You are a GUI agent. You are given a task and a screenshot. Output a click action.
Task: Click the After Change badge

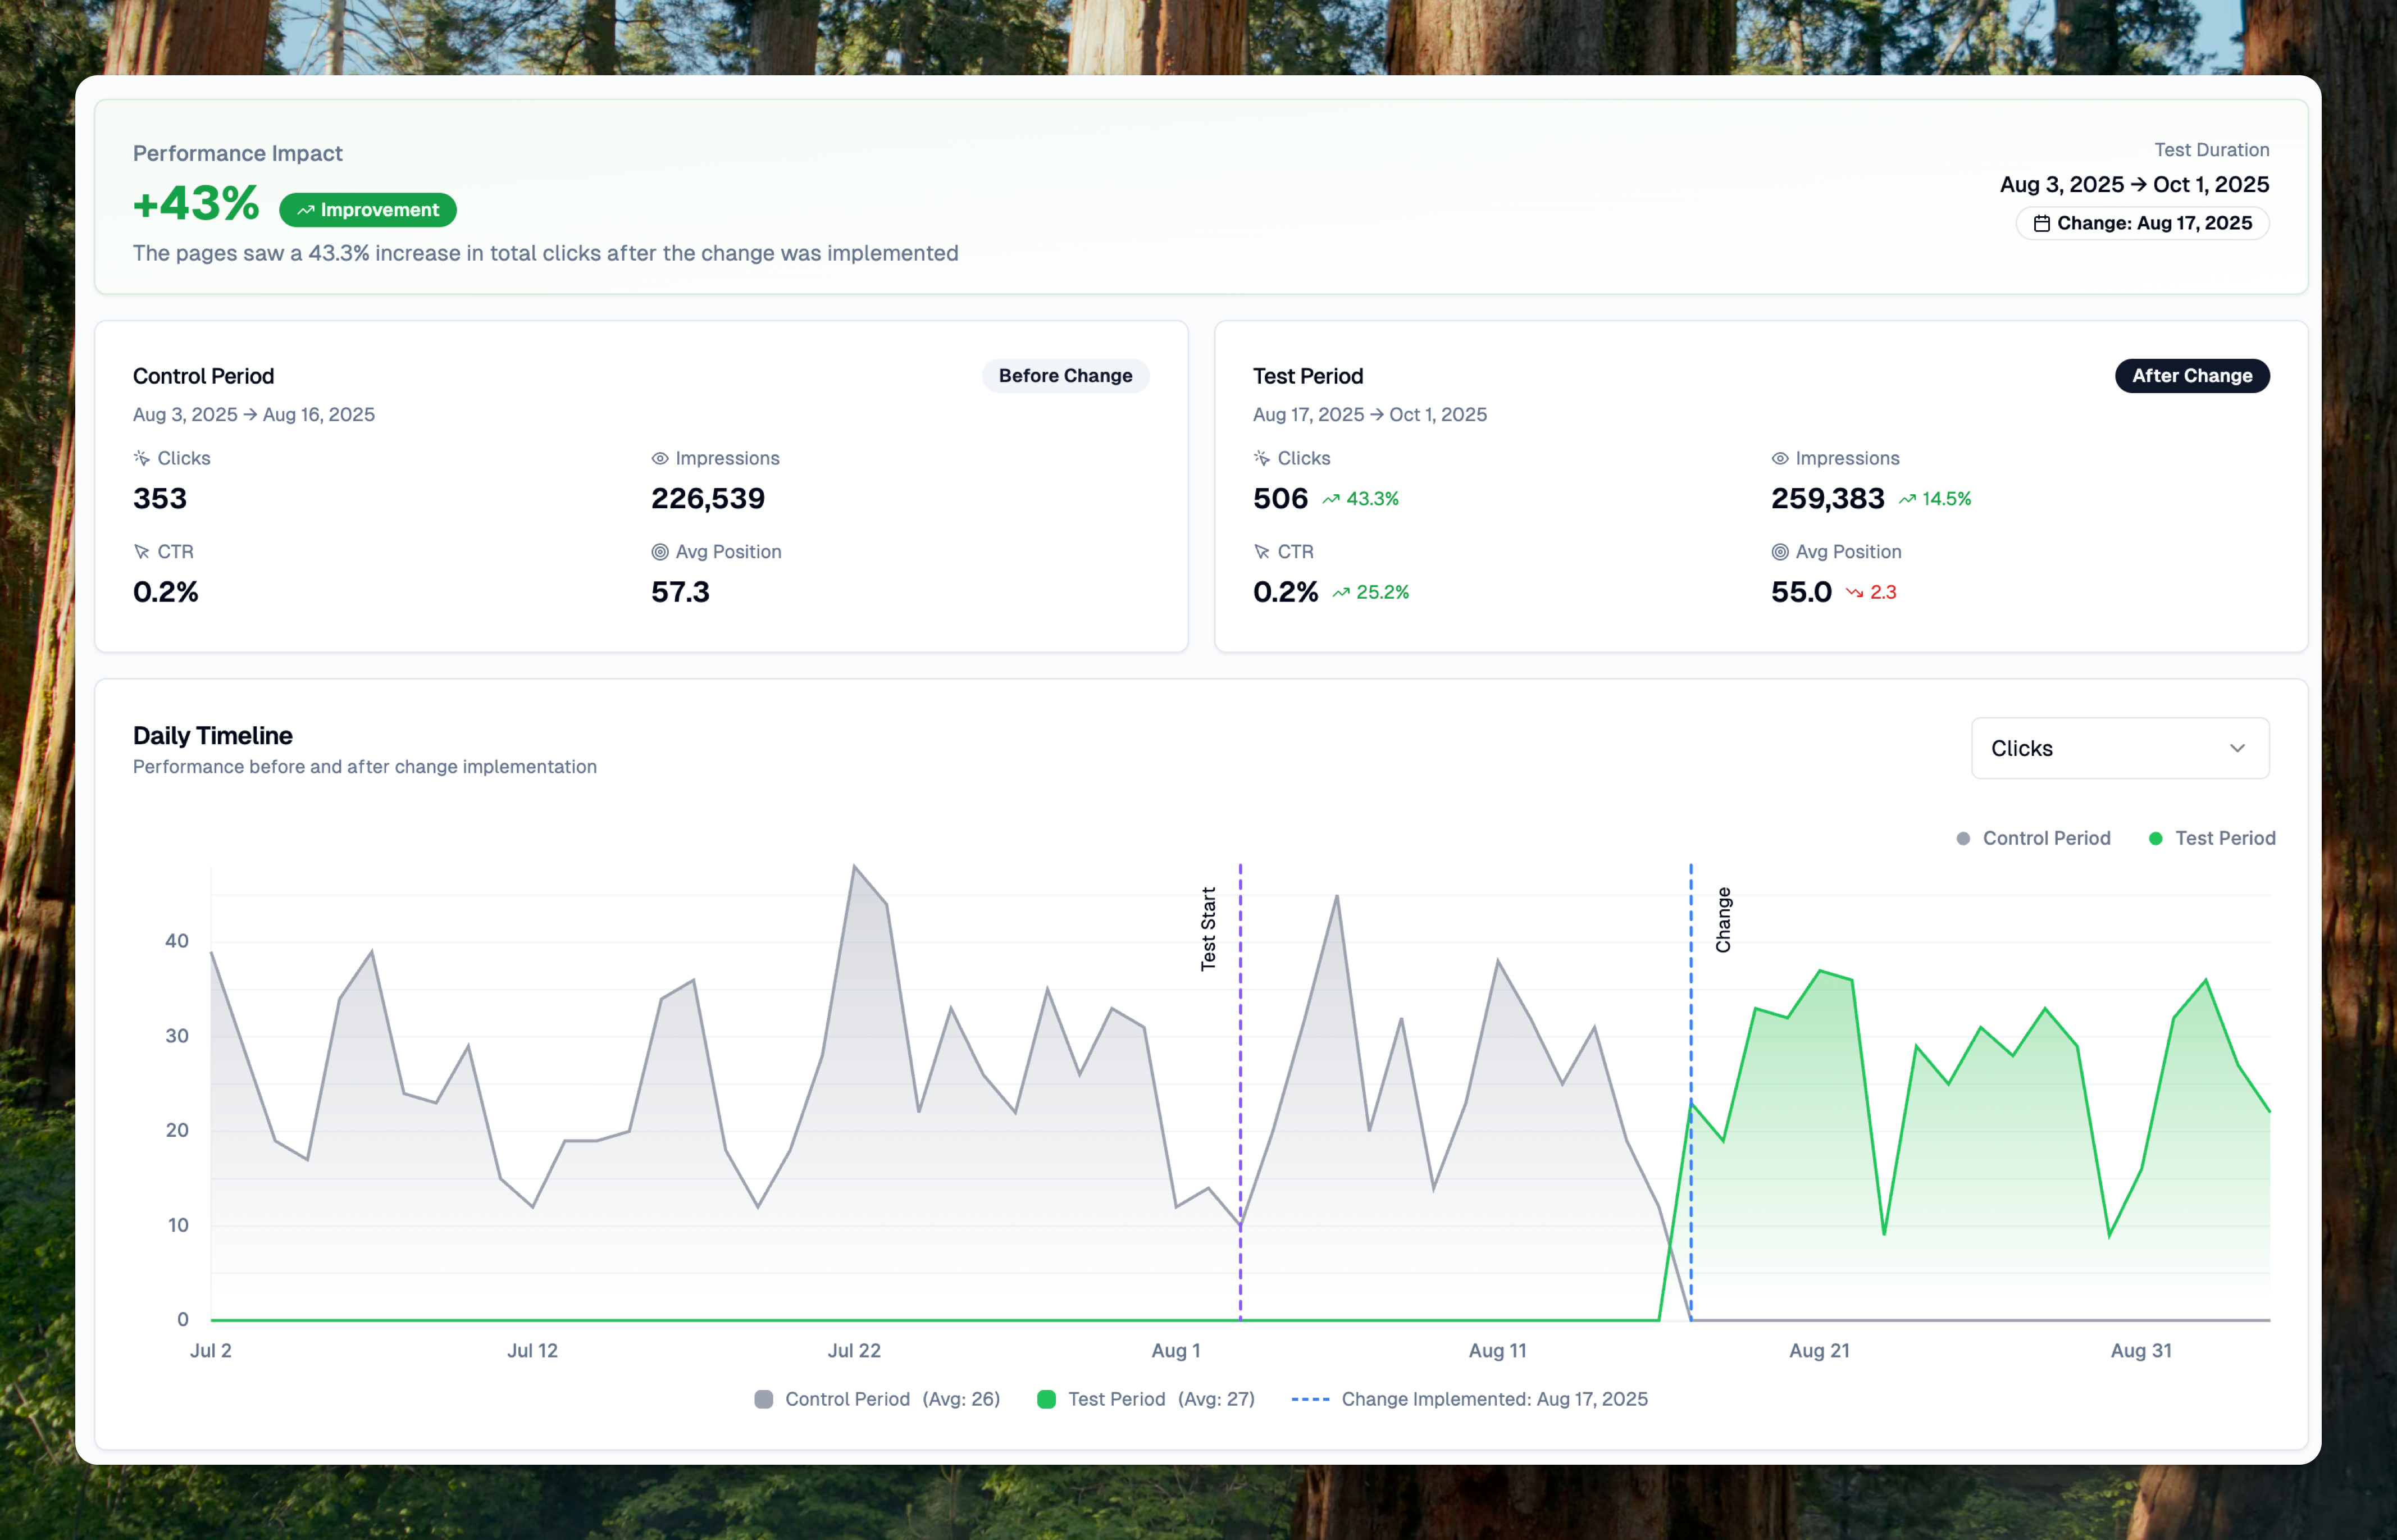[x=2191, y=376]
